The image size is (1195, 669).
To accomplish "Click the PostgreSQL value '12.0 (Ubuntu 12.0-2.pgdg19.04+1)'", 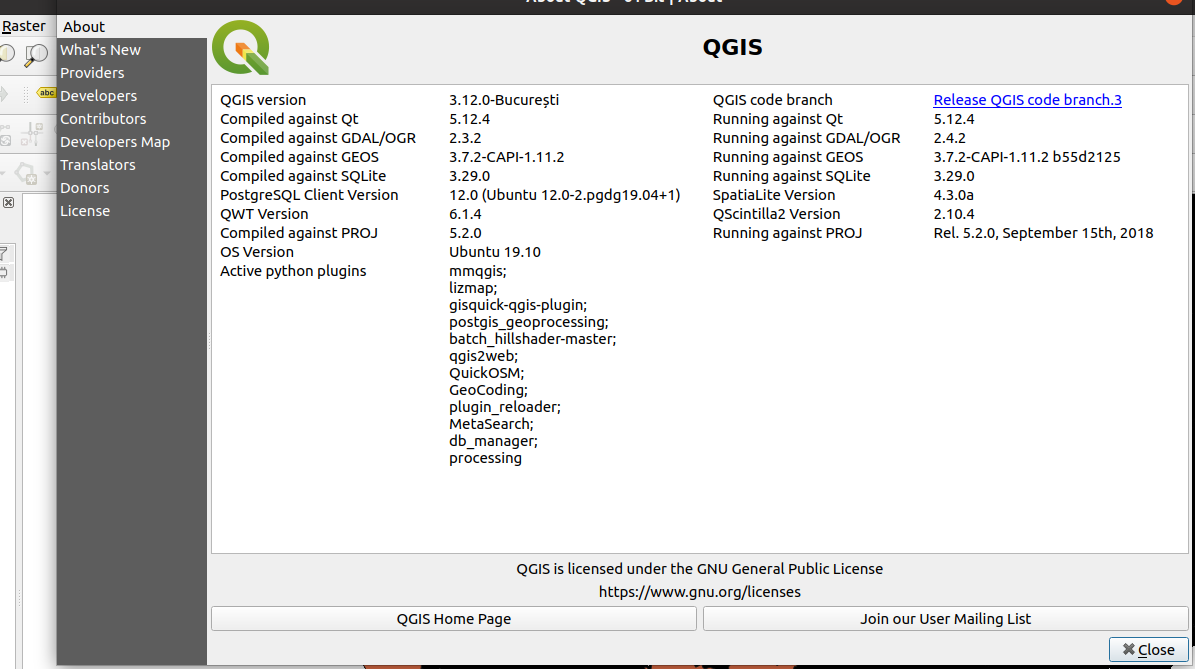I will click(565, 195).
